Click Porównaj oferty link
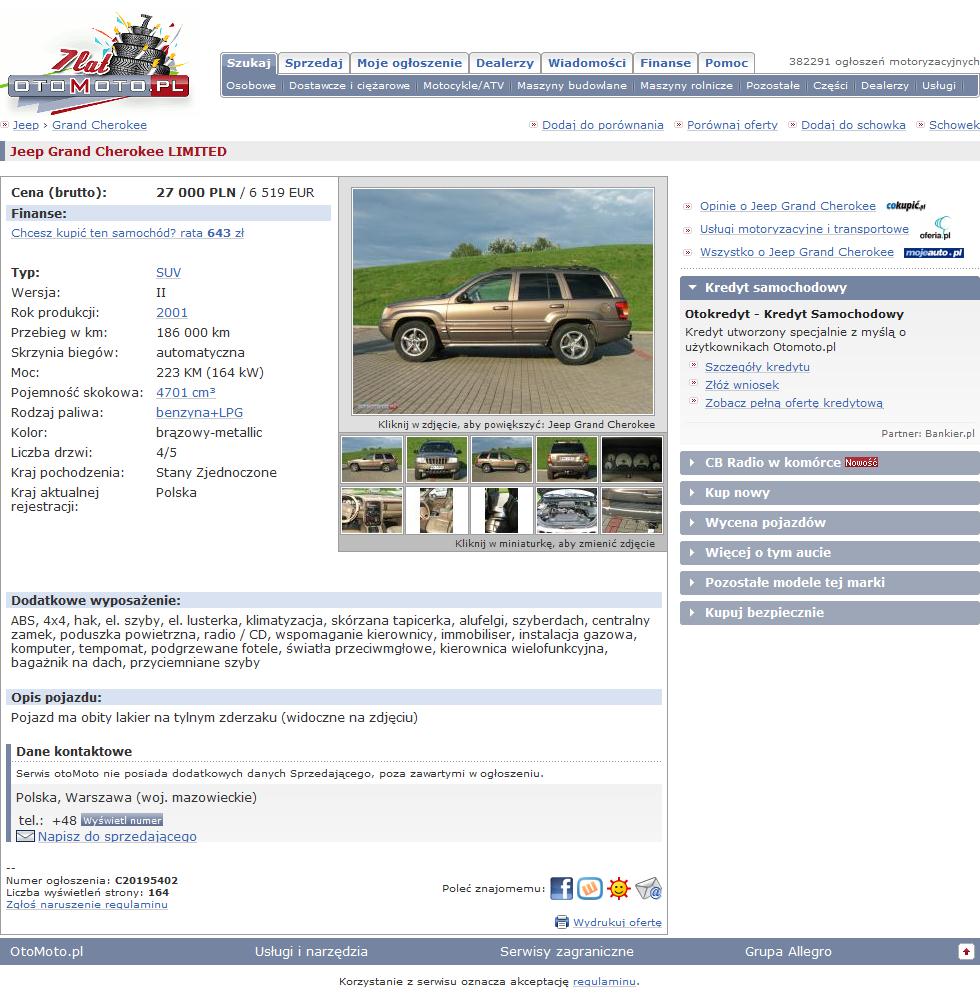Viewport: 980px width, 1007px height. click(732, 125)
